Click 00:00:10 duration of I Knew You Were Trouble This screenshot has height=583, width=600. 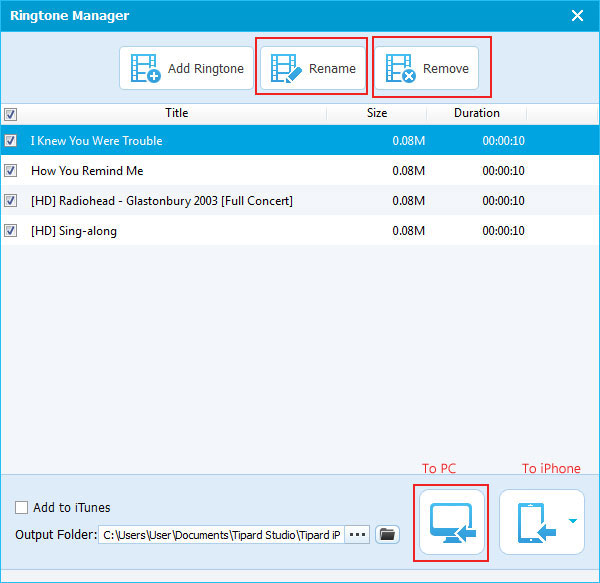pyautogui.click(x=504, y=141)
